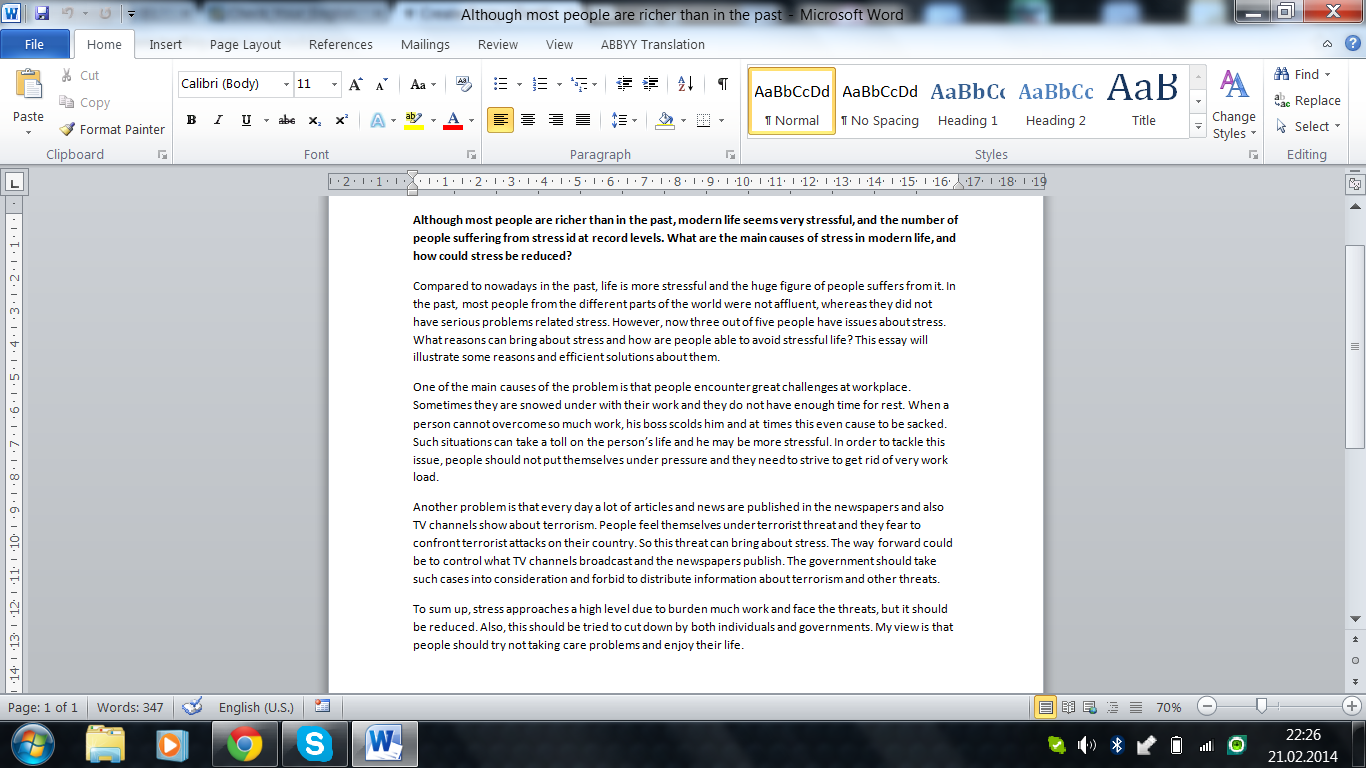This screenshot has width=1366, height=768.
Task: Toggle Italic formatting
Action: pyautogui.click(x=218, y=120)
